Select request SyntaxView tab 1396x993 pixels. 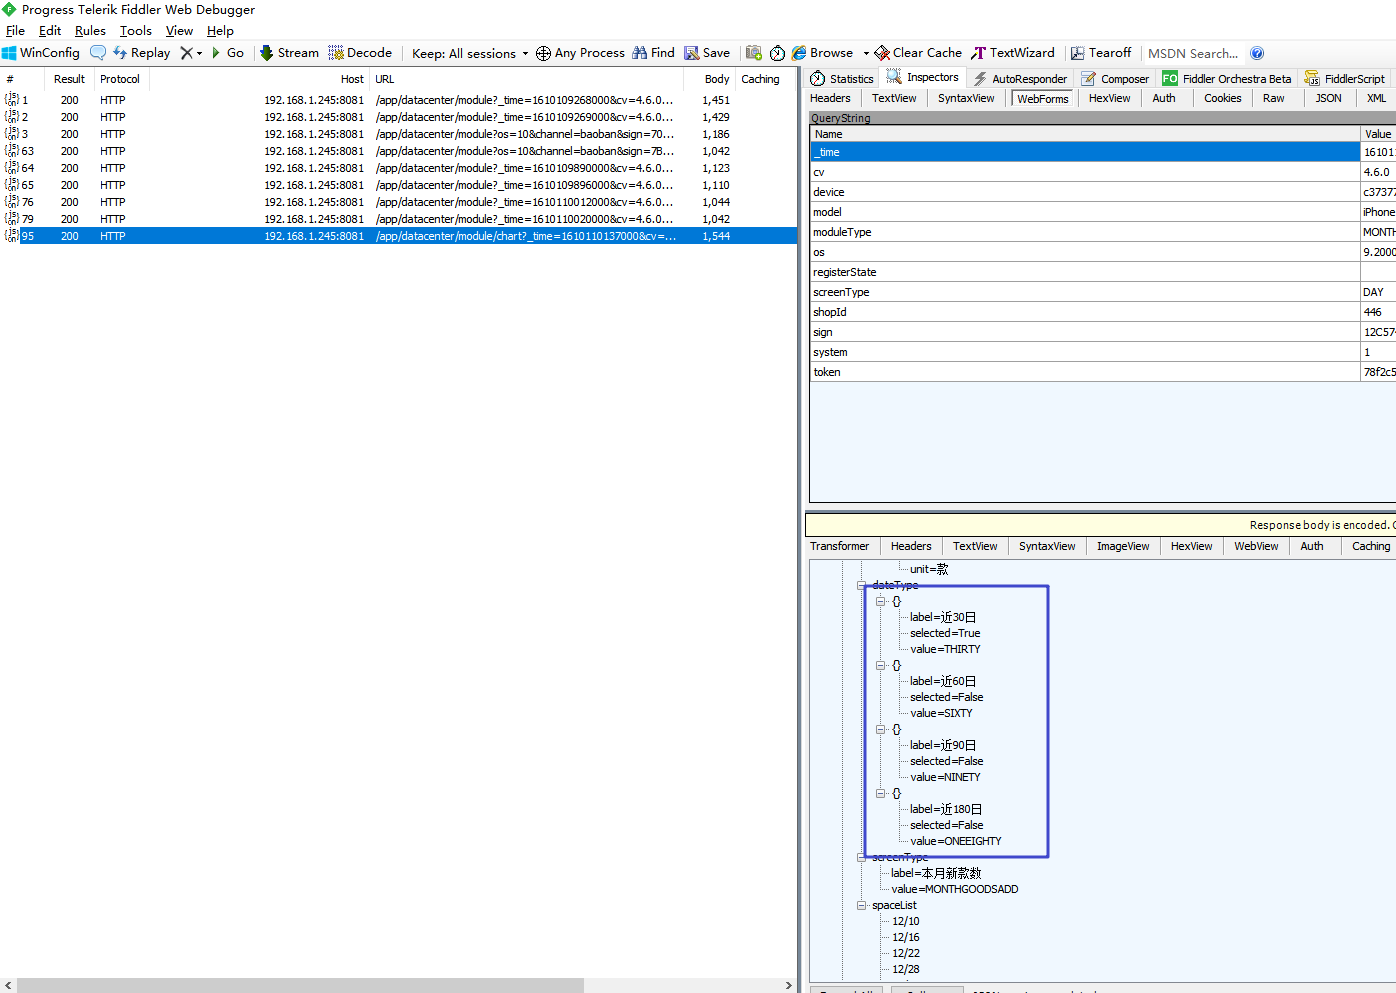pos(966,98)
